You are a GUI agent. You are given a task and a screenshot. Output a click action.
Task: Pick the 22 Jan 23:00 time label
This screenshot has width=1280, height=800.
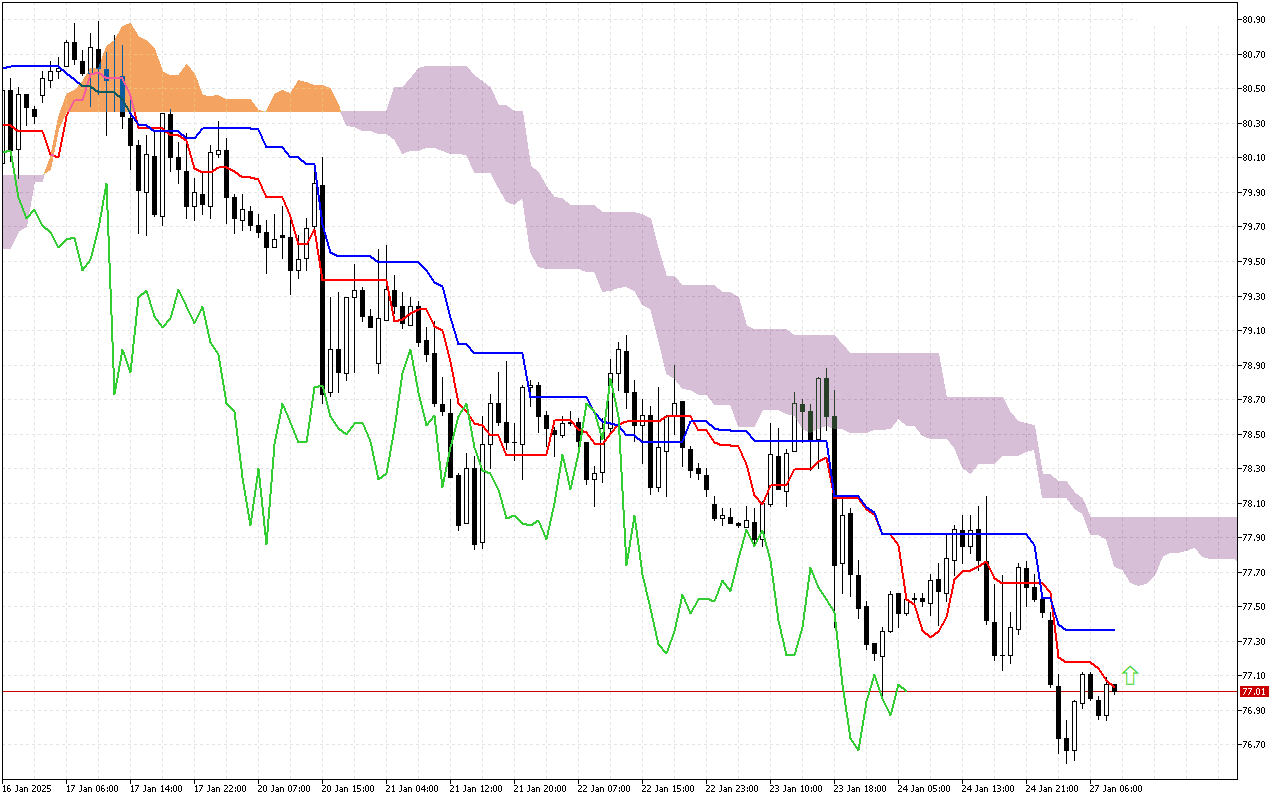pos(732,788)
